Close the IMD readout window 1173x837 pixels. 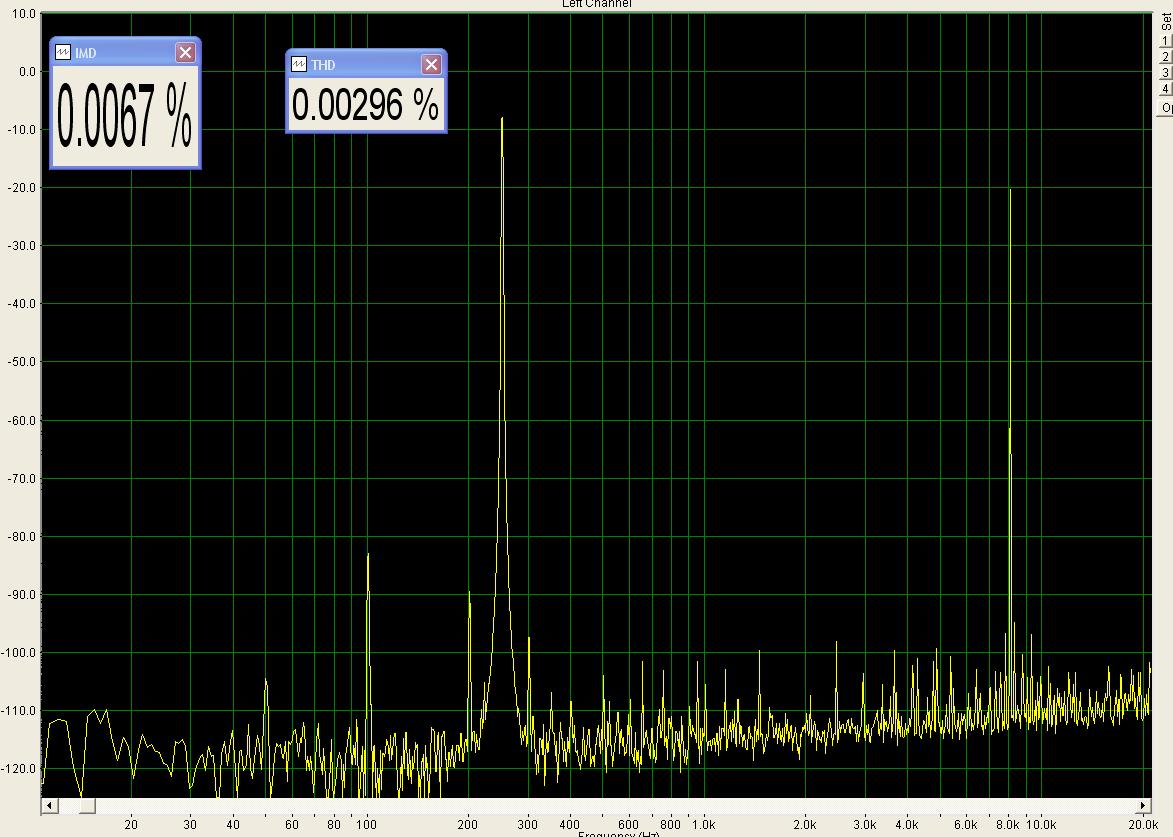(x=185, y=52)
